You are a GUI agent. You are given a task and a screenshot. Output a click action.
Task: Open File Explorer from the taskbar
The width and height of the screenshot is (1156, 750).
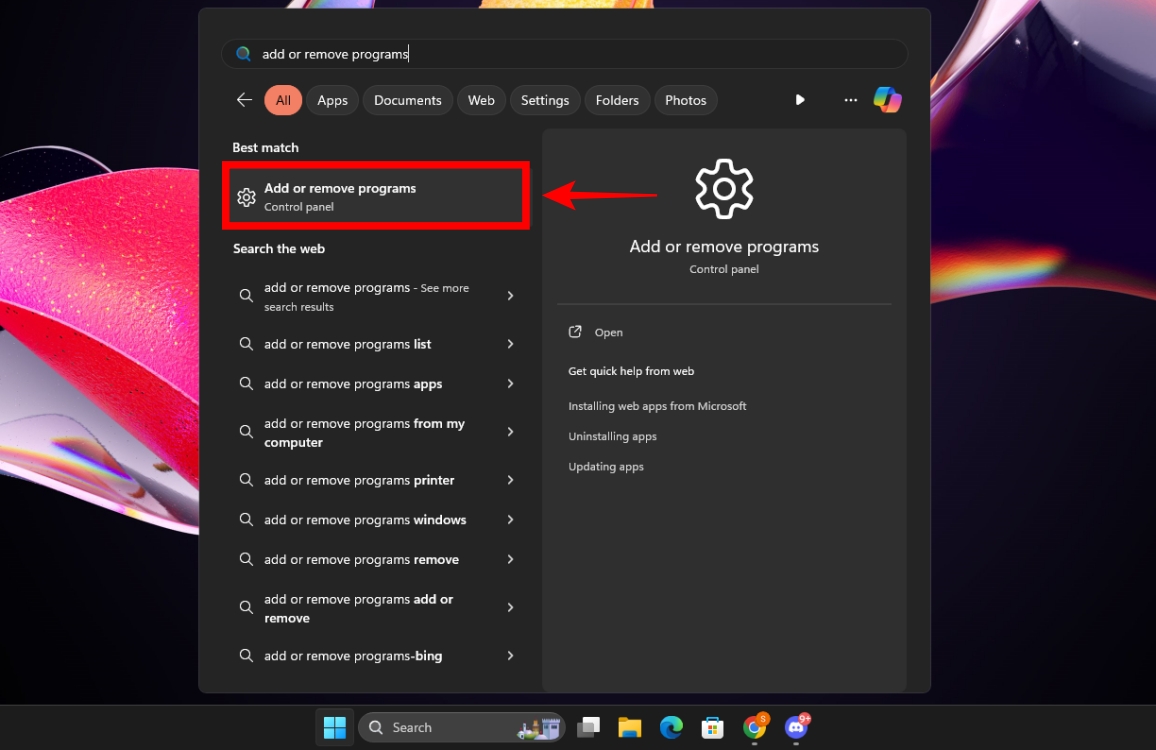coord(629,727)
